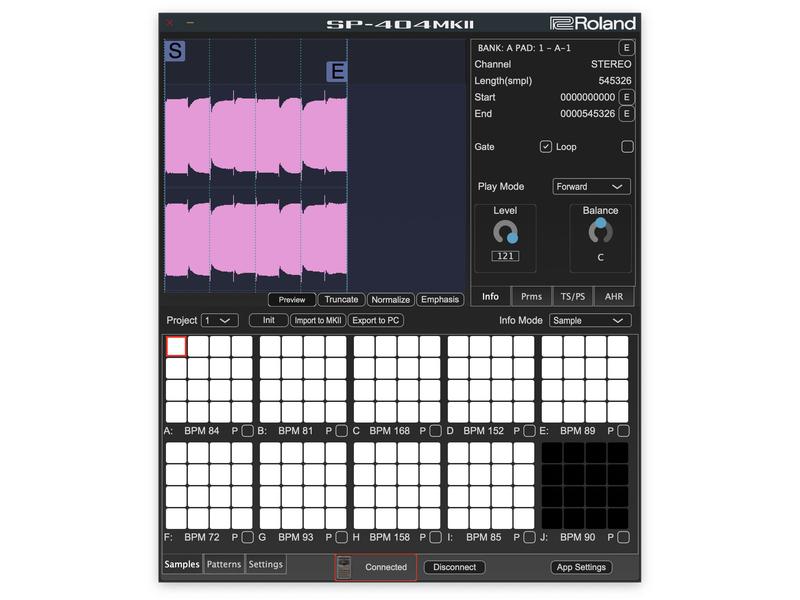This screenshot has height=600, width=800.
Task: Click the Preview button
Action: click(292, 300)
